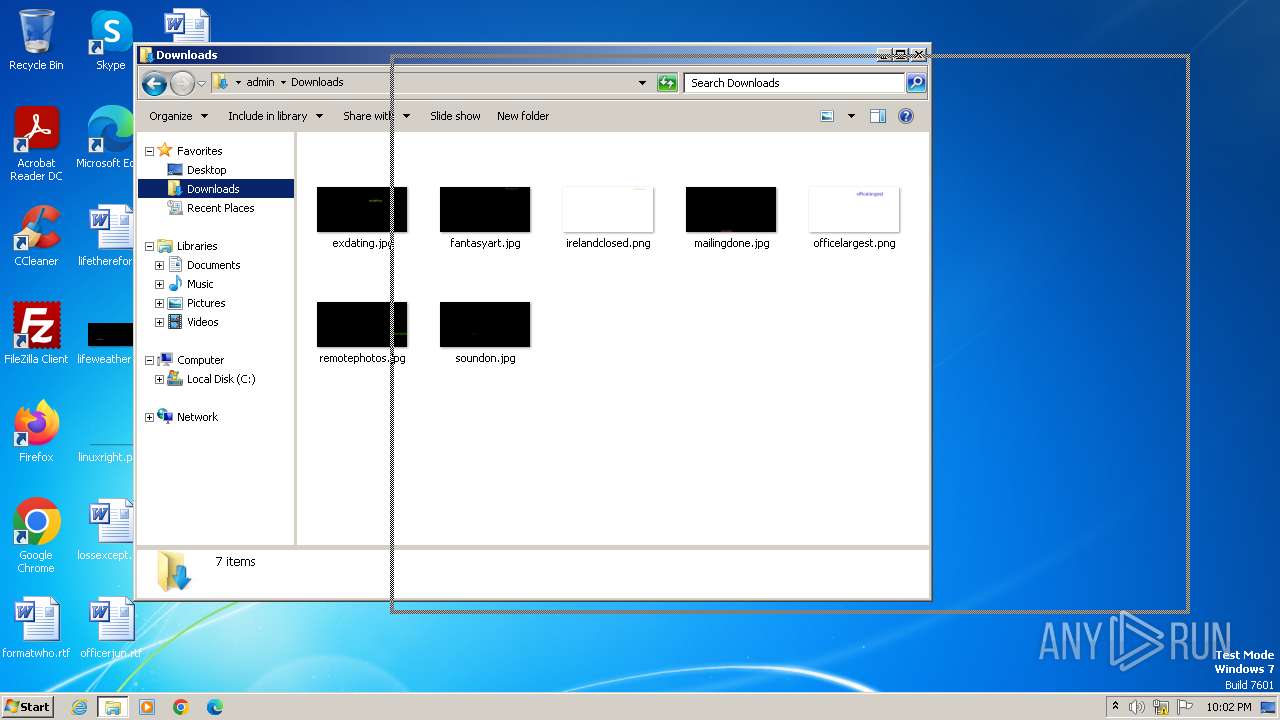
Task: Select the officelargest.png thumbnail
Action: [x=854, y=210]
